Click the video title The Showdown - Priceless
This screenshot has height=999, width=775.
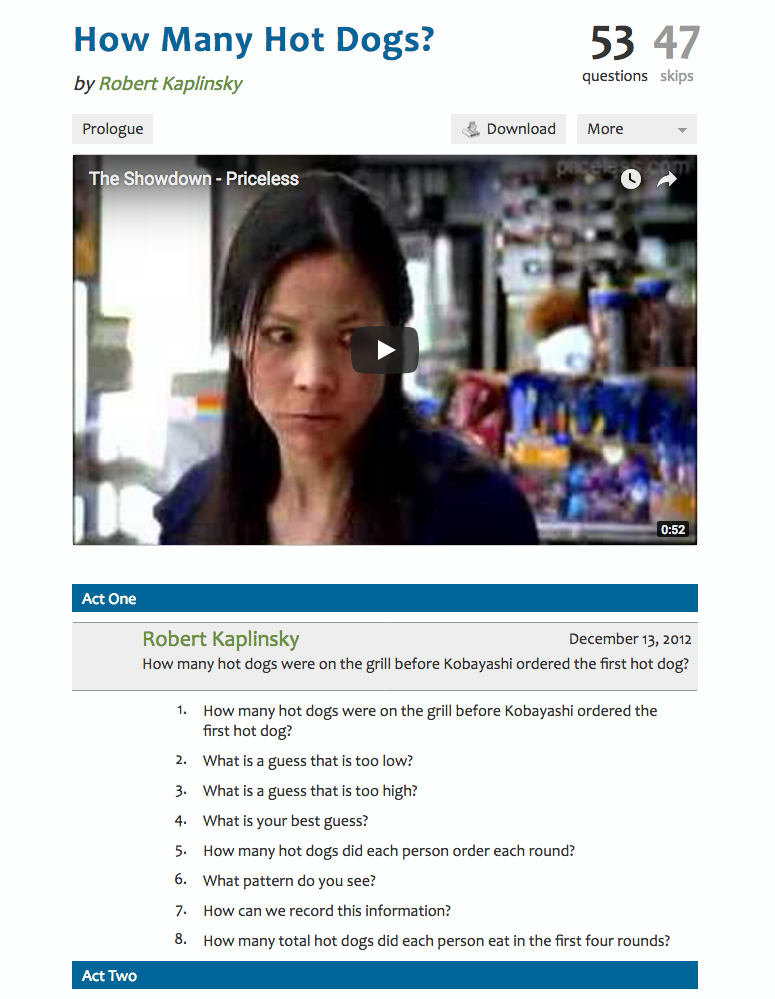click(194, 179)
